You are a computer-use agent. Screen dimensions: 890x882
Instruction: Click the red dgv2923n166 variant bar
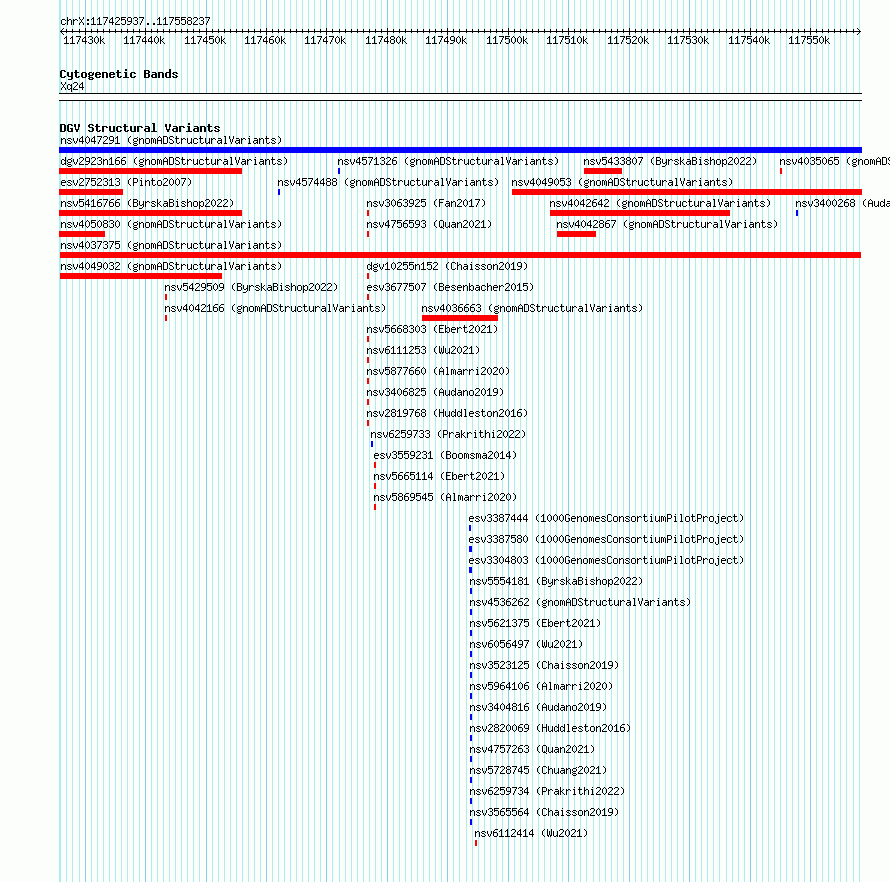tap(150, 171)
